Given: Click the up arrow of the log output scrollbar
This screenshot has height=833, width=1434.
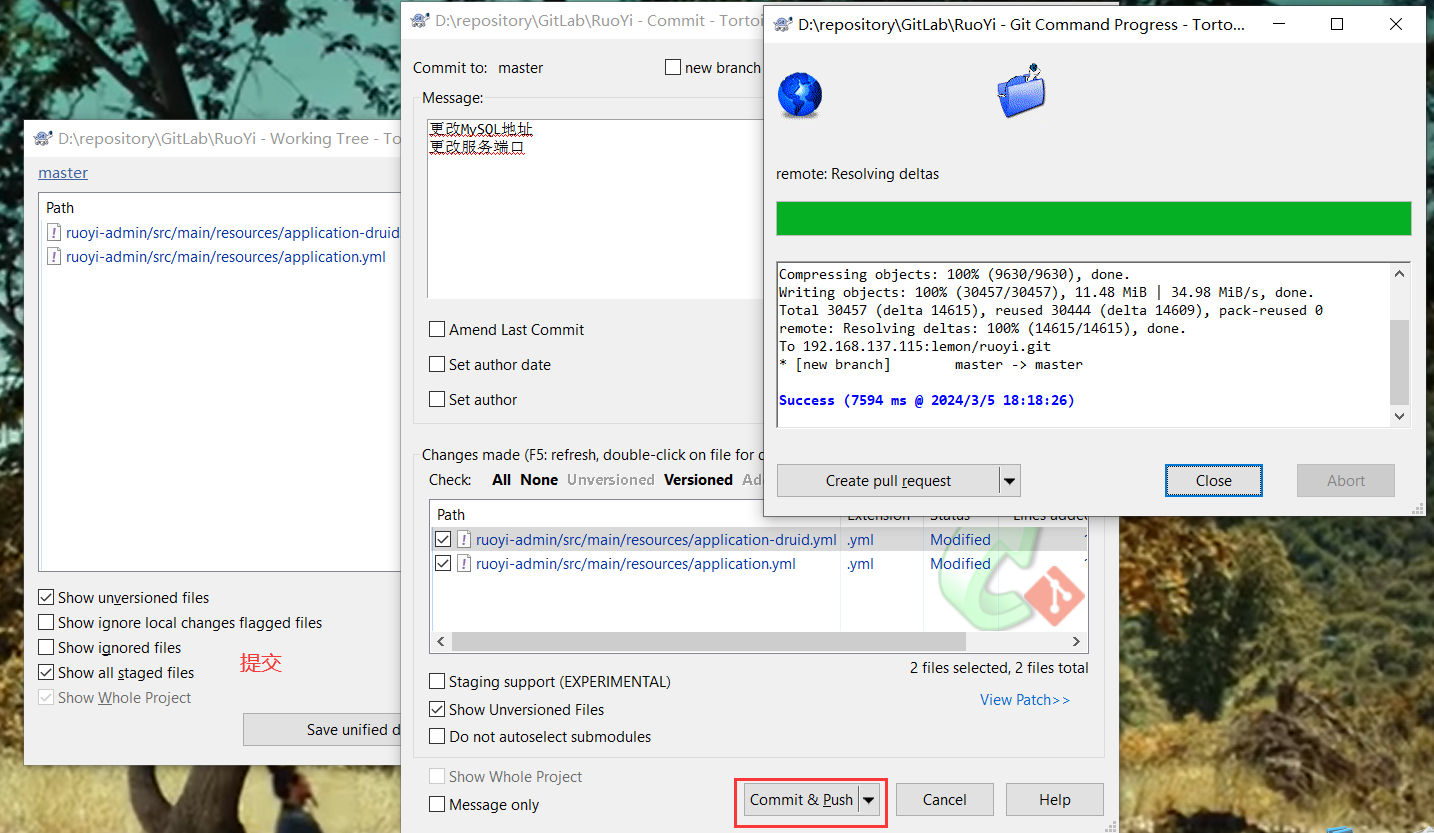Looking at the screenshot, I should coord(1399,273).
